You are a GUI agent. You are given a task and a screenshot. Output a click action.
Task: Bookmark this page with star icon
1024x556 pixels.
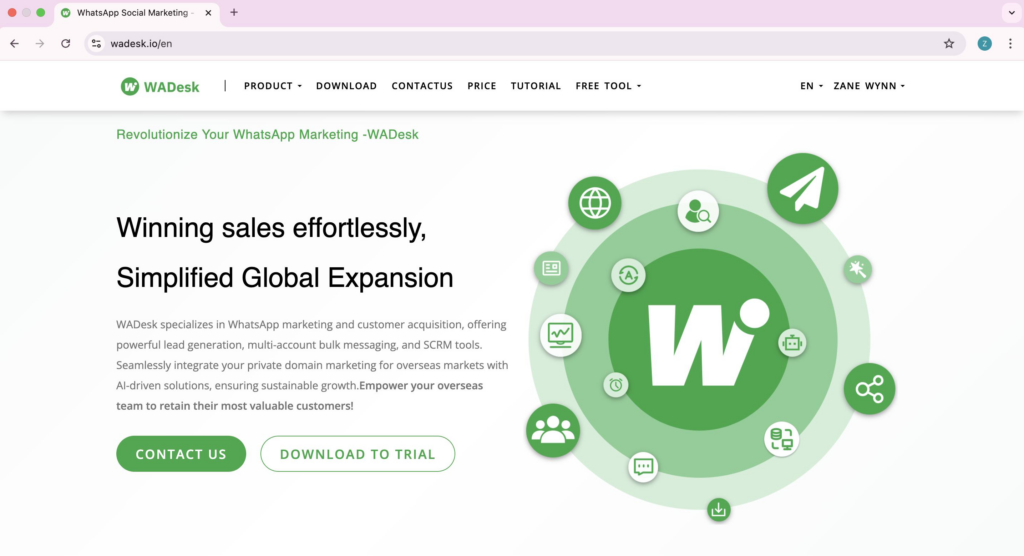949,44
